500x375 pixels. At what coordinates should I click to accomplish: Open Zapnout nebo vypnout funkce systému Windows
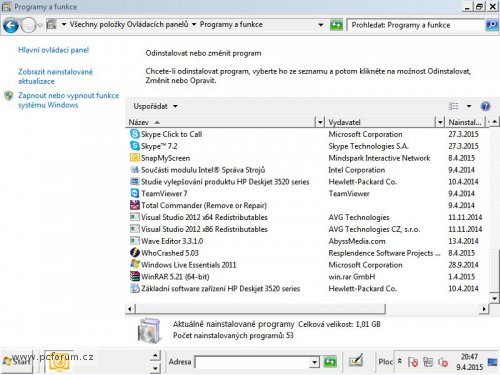click(x=68, y=100)
